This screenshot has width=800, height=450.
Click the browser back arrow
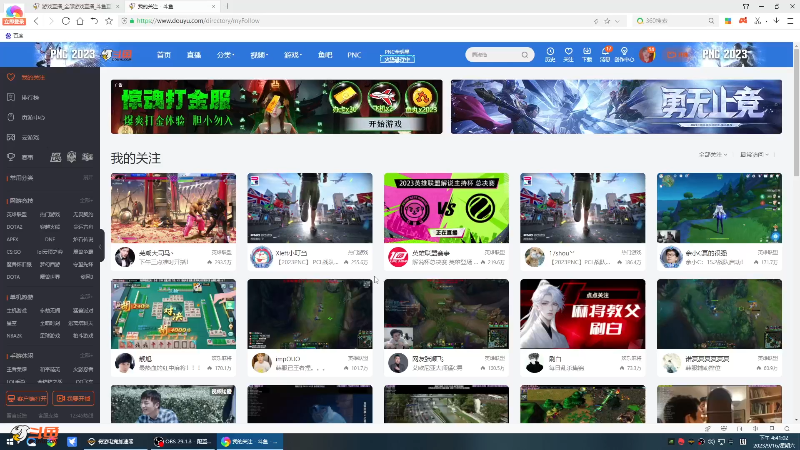click(36, 21)
